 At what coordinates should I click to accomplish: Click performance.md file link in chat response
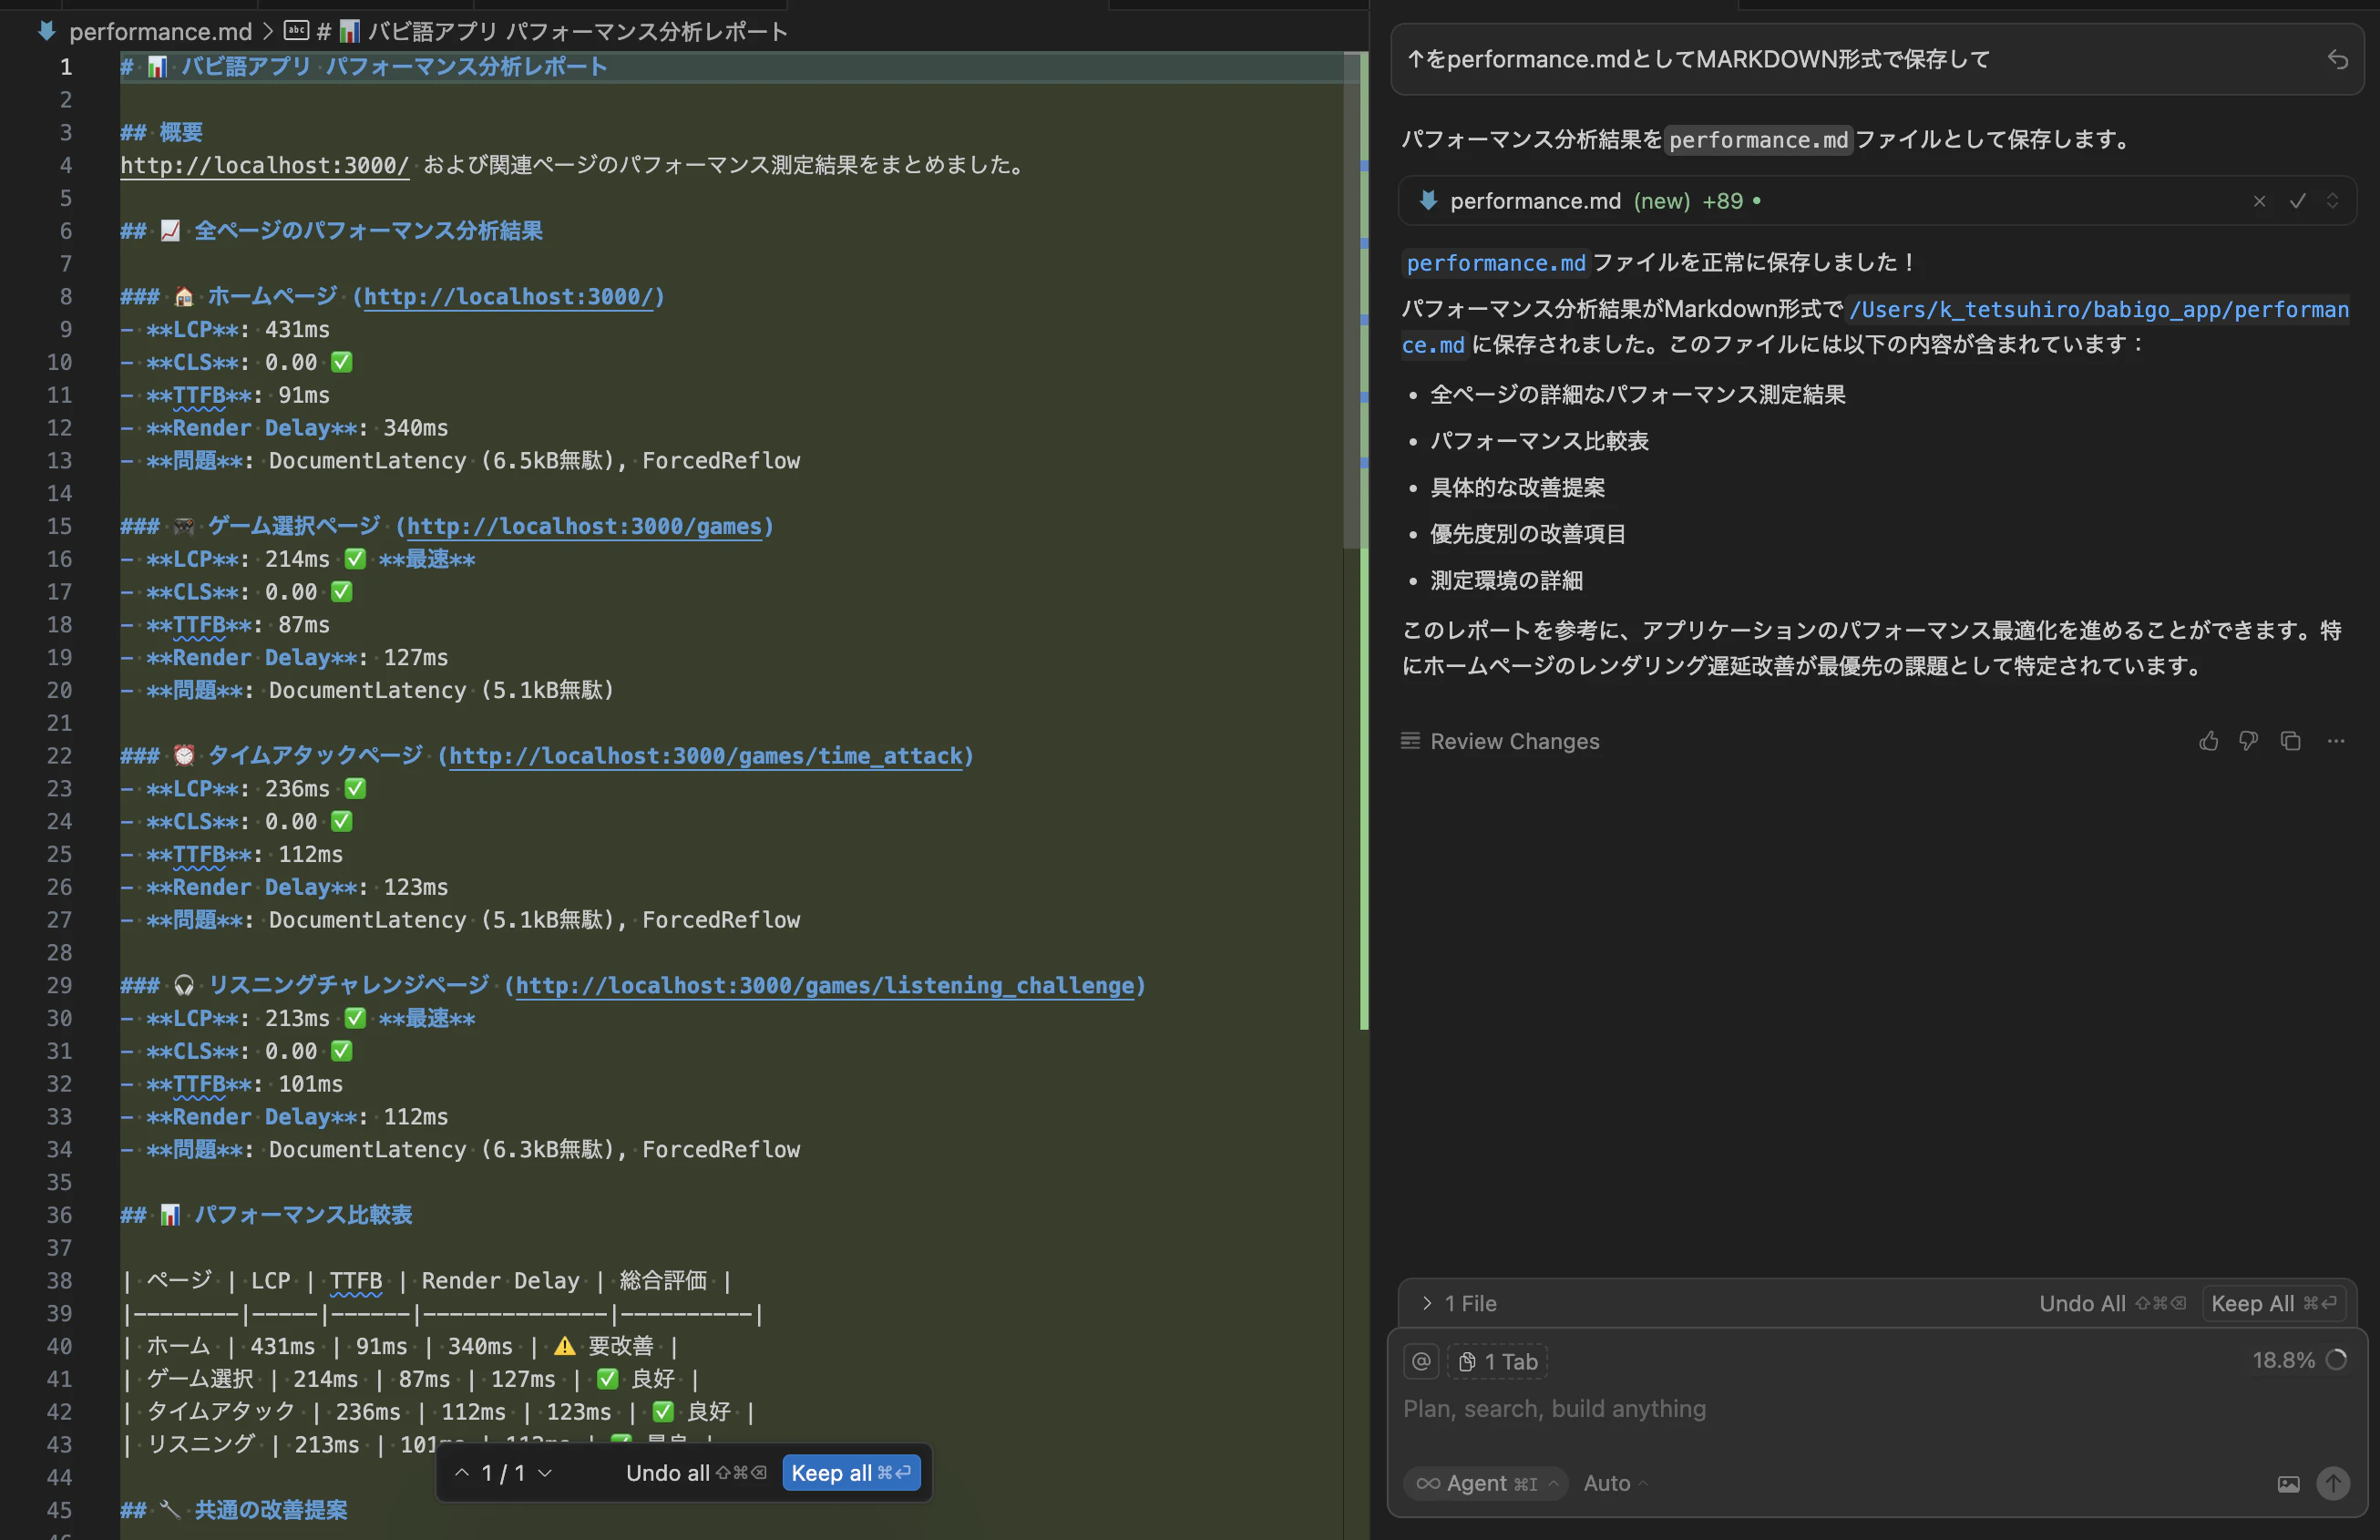pyautogui.click(x=1495, y=263)
